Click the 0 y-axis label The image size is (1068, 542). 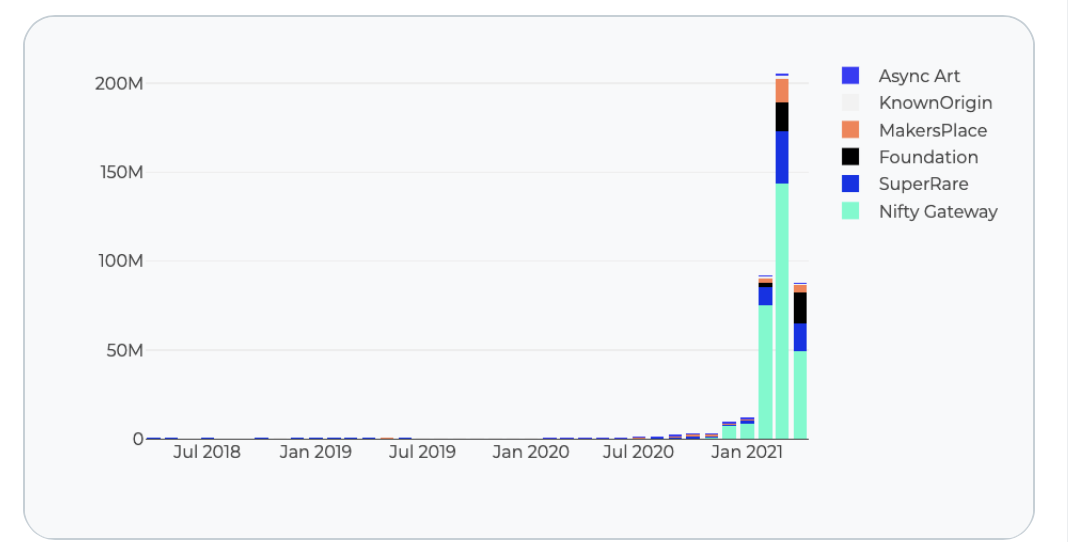(138, 439)
